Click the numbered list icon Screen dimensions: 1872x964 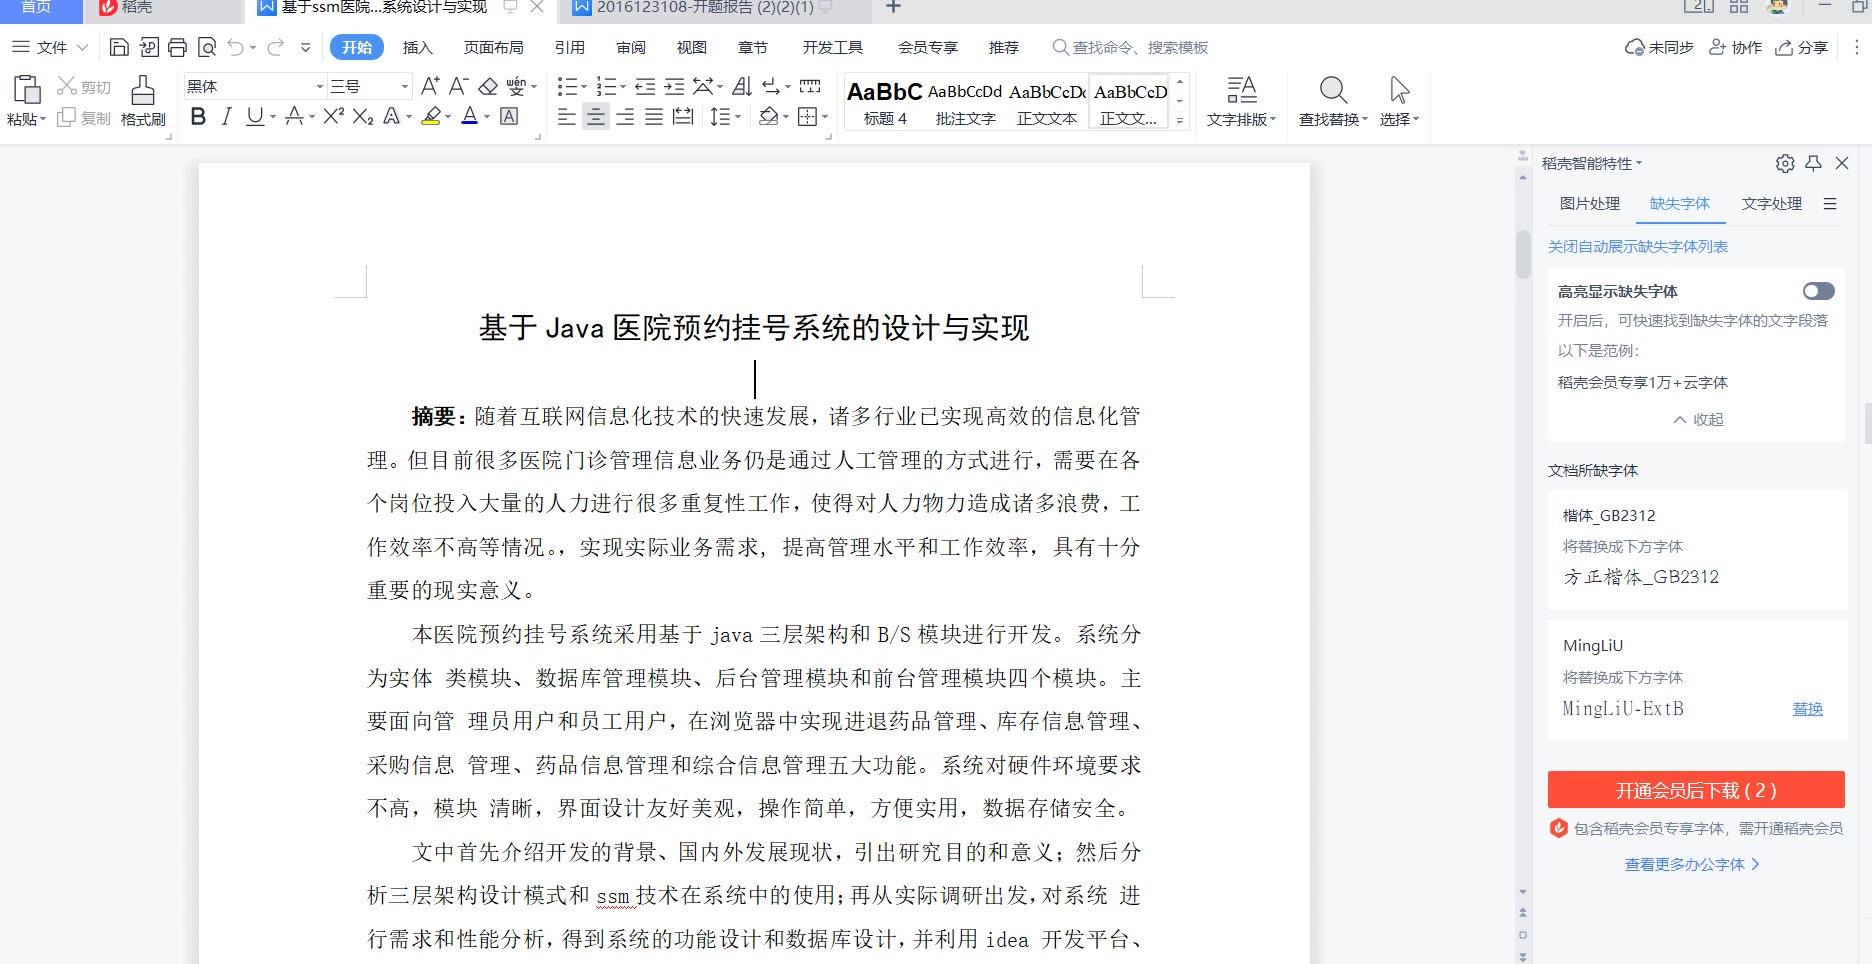(606, 86)
